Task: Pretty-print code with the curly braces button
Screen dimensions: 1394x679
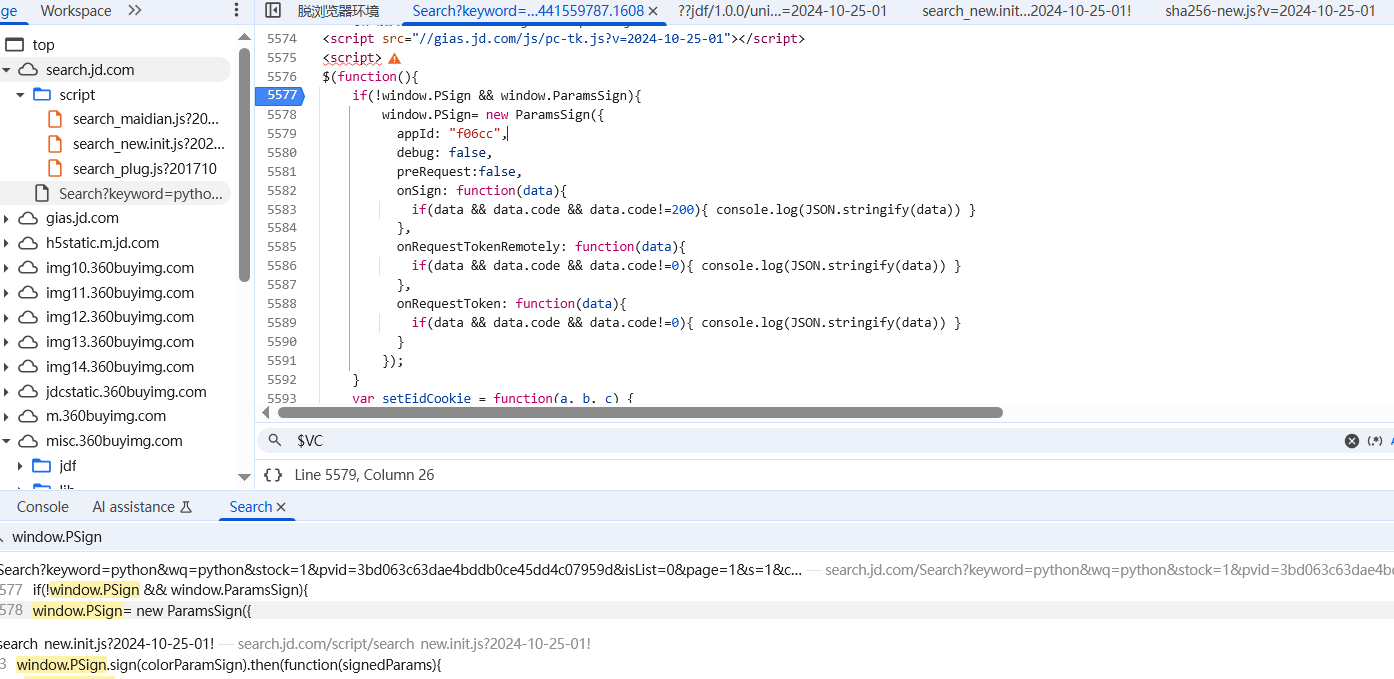Action: 273,475
